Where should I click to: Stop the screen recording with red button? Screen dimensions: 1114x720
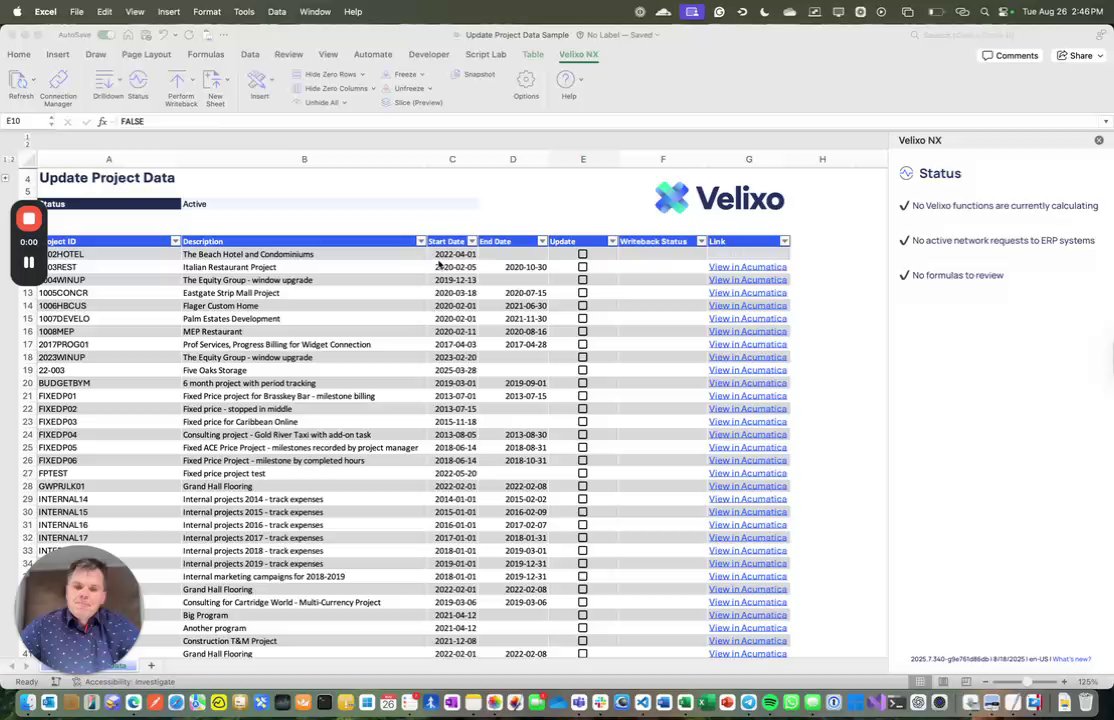(29, 219)
